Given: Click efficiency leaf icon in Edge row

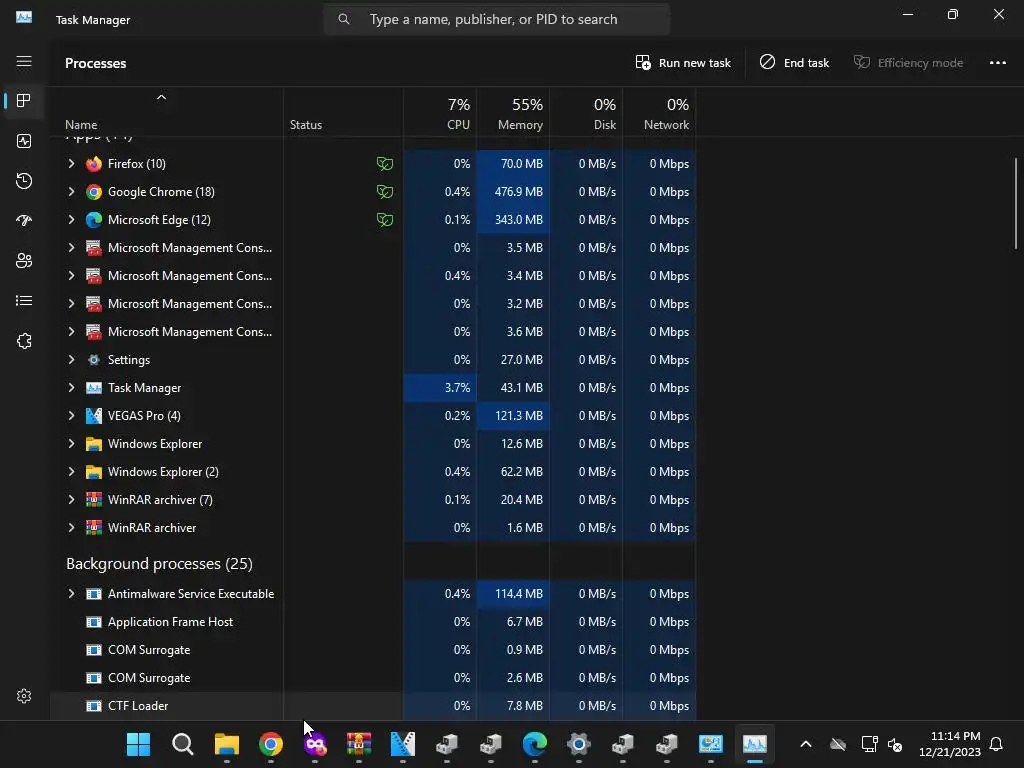Looking at the screenshot, I should tap(385, 220).
